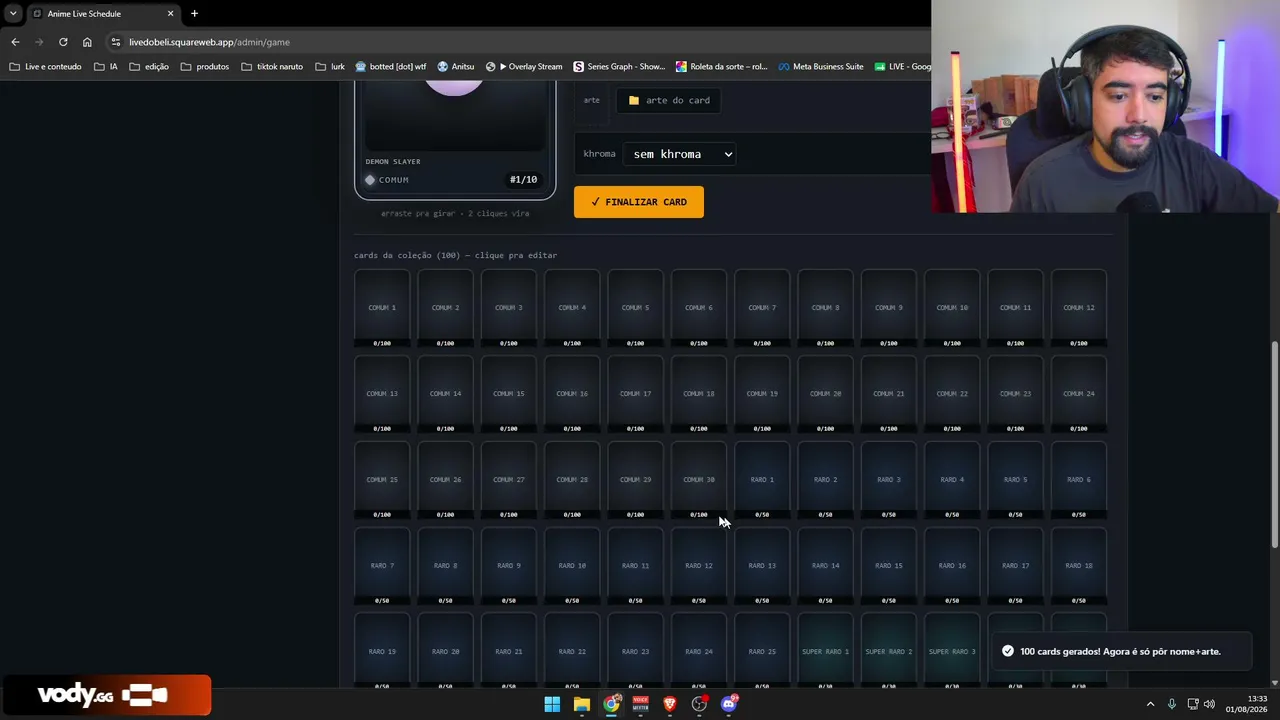Open the browser home page icon
This screenshot has height=720, width=1280.
point(87,42)
